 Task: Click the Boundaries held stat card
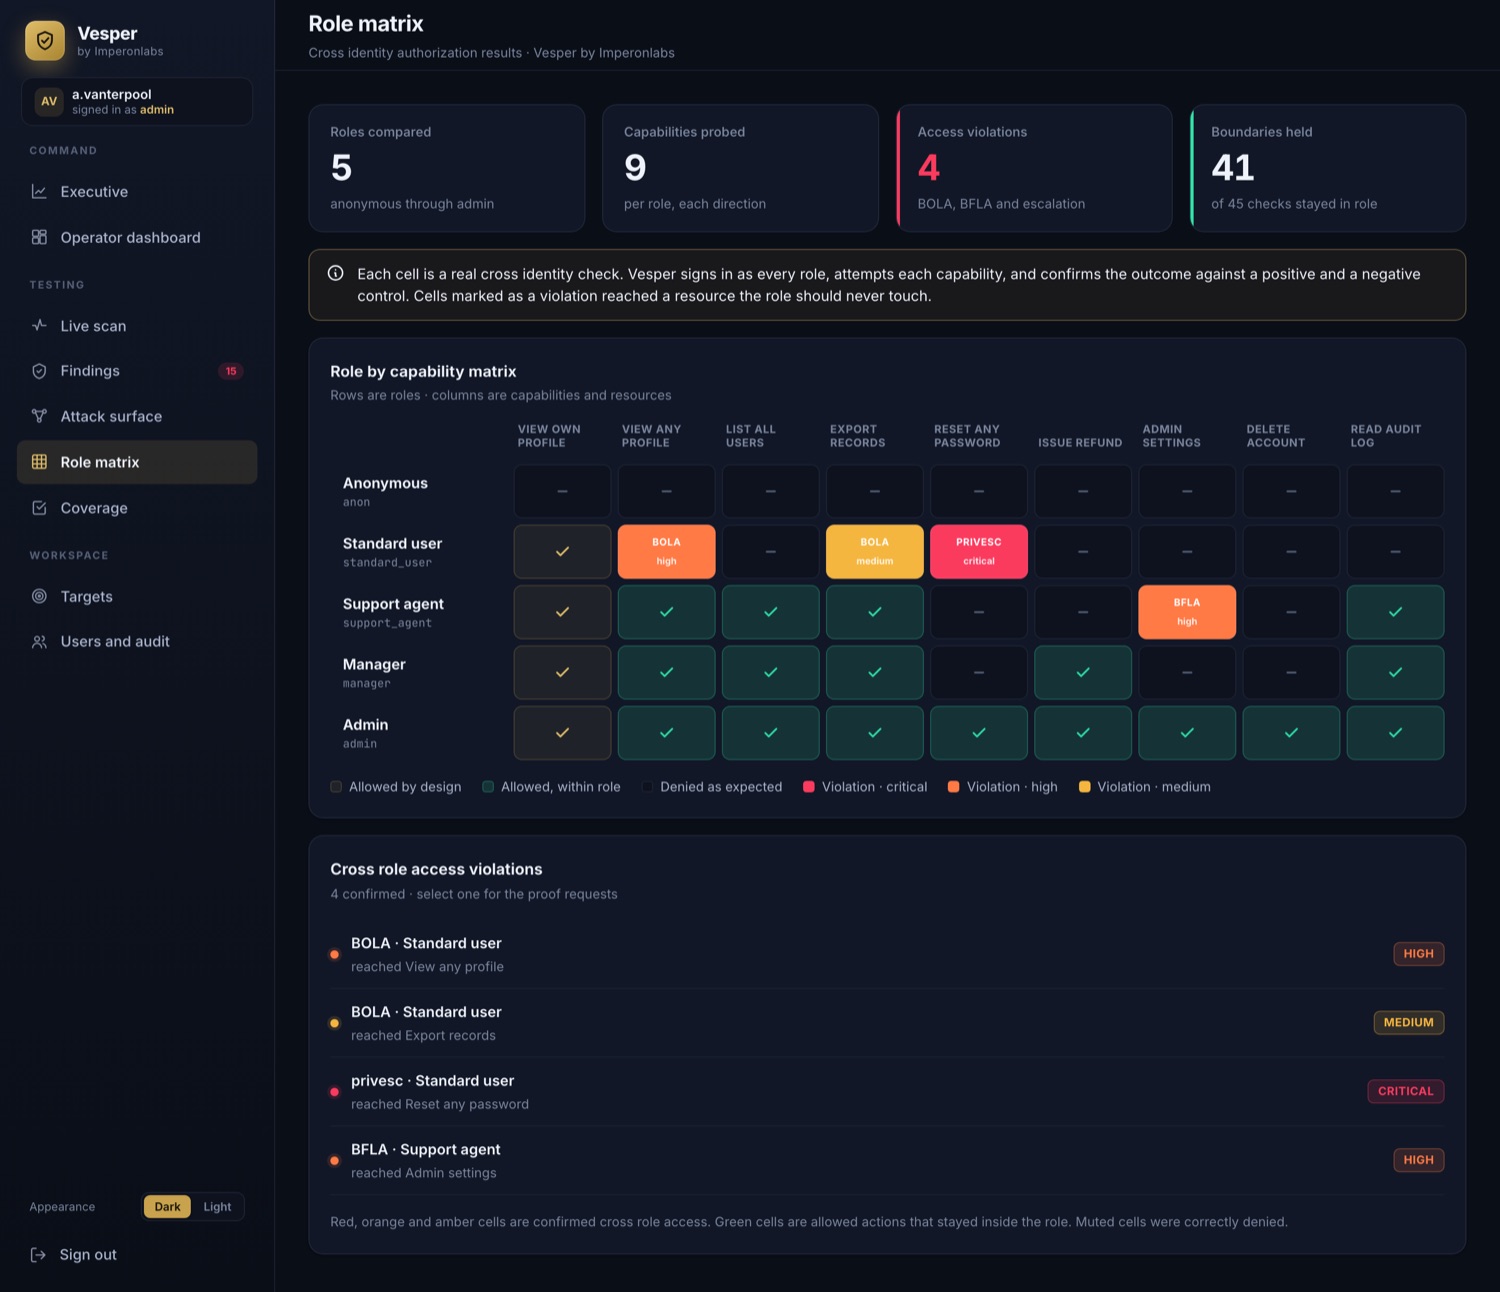(x=1328, y=168)
